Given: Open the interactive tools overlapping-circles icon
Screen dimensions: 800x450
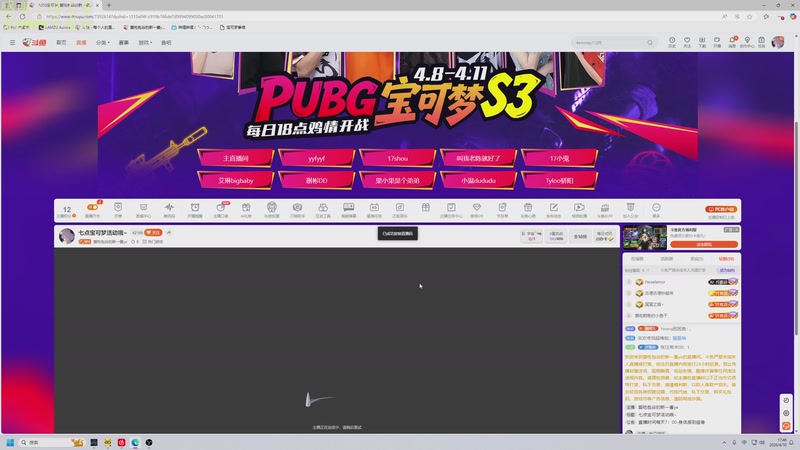Looking at the screenshot, I should tap(323, 209).
